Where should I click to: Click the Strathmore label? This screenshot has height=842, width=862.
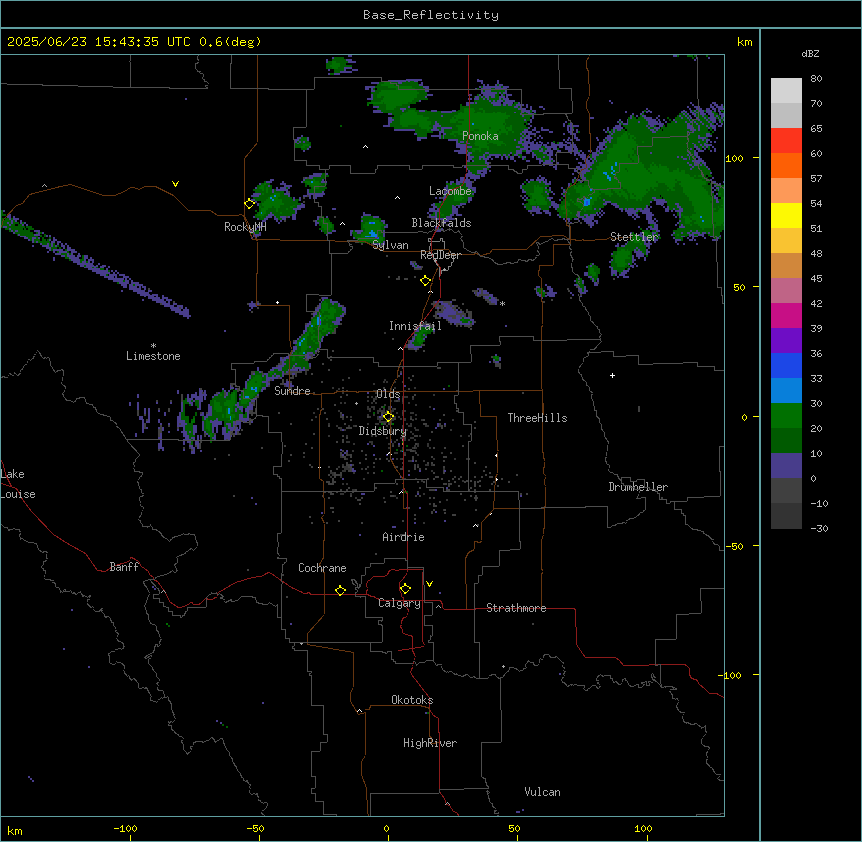point(516,608)
